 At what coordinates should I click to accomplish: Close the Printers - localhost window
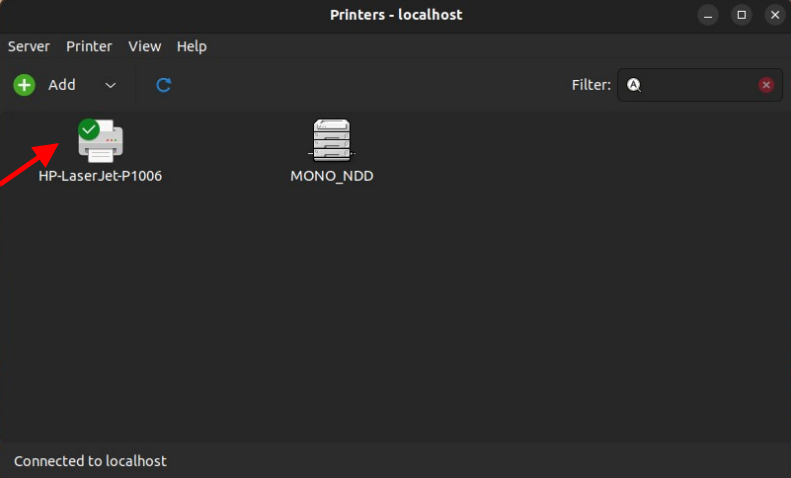[x=774, y=15]
